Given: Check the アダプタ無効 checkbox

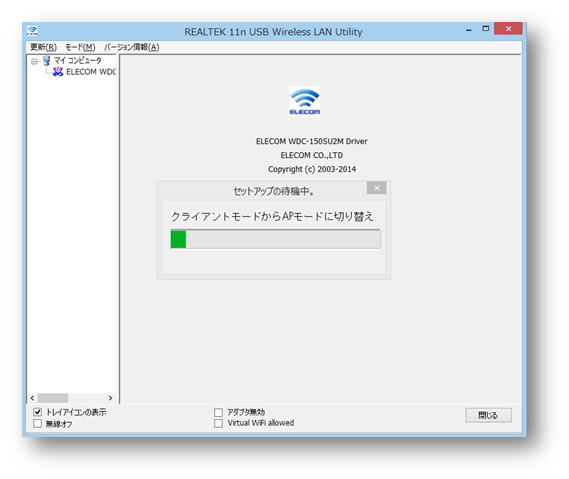Looking at the screenshot, I should (x=218, y=412).
